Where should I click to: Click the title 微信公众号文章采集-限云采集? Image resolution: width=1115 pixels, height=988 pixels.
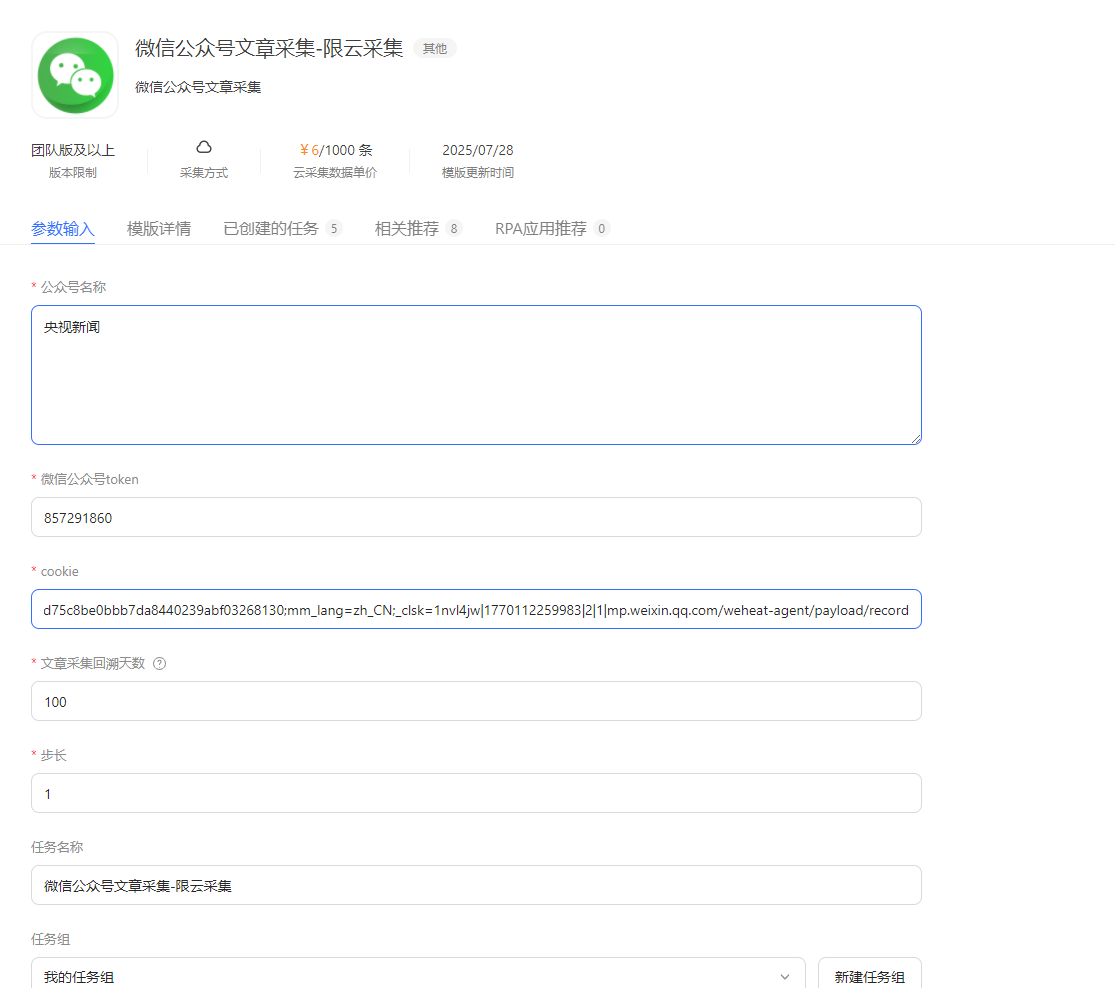pos(269,48)
